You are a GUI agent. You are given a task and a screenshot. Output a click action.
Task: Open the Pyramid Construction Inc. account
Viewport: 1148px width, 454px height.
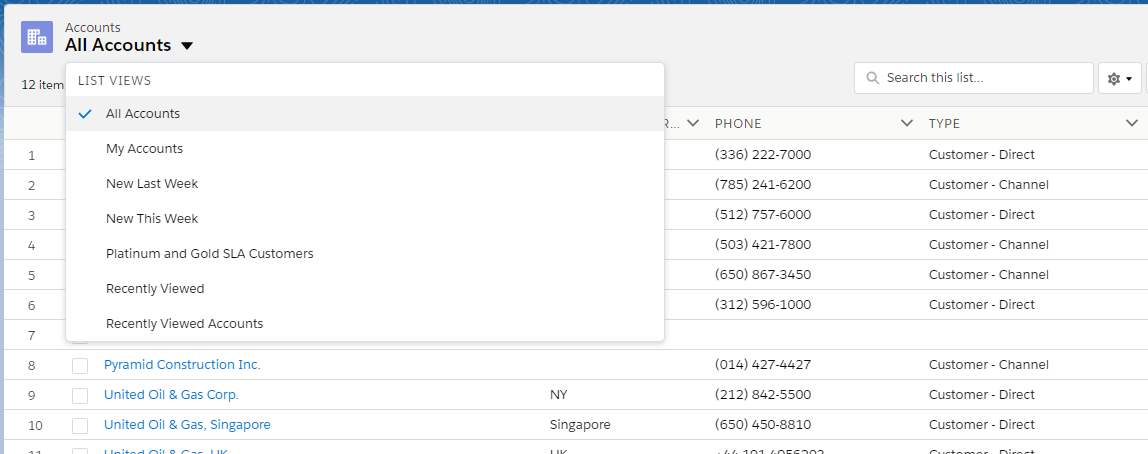pyautogui.click(x=182, y=365)
